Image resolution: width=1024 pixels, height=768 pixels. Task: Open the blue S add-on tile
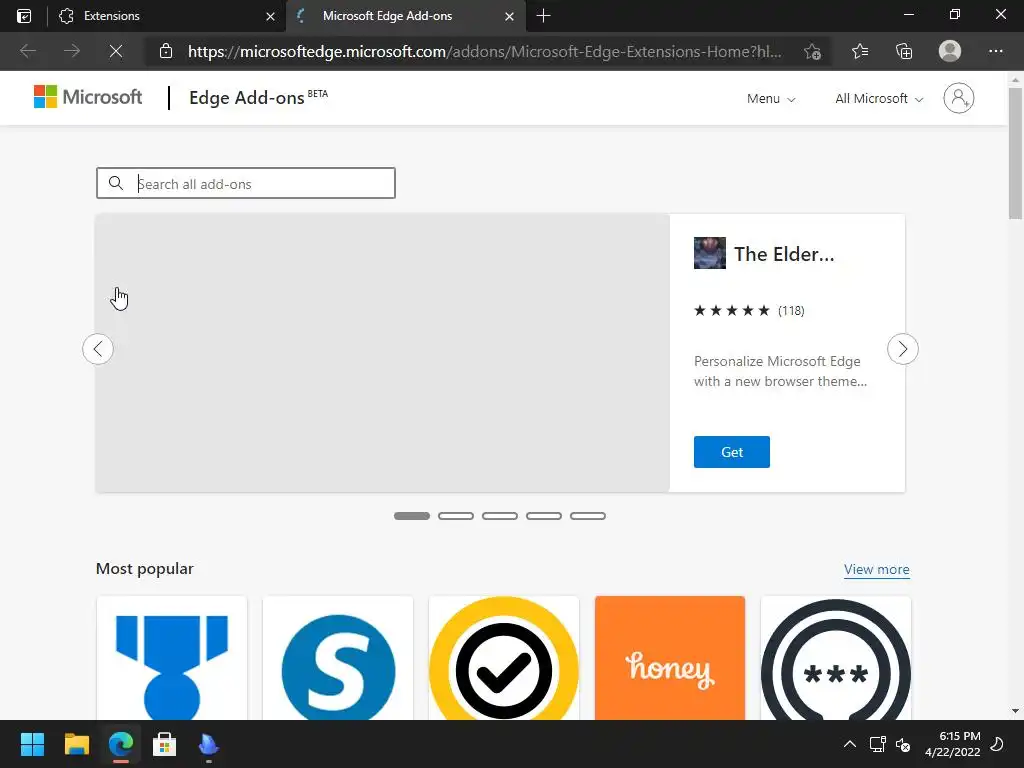338,658
